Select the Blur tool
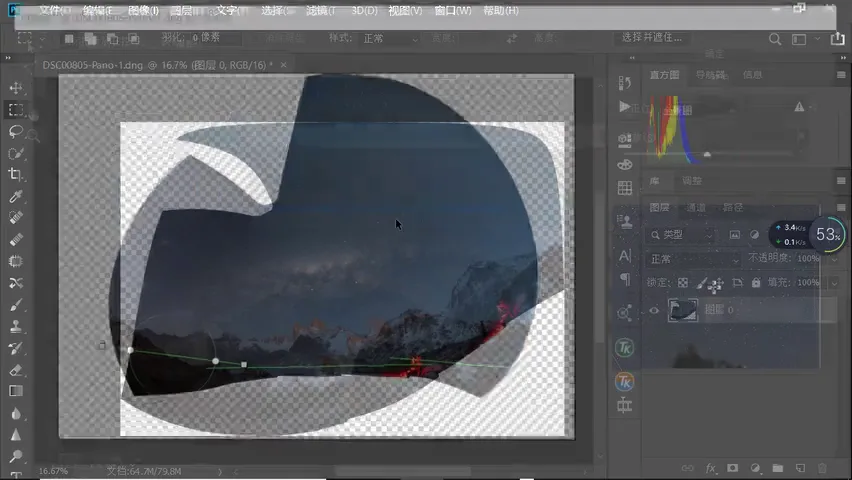 15,413
